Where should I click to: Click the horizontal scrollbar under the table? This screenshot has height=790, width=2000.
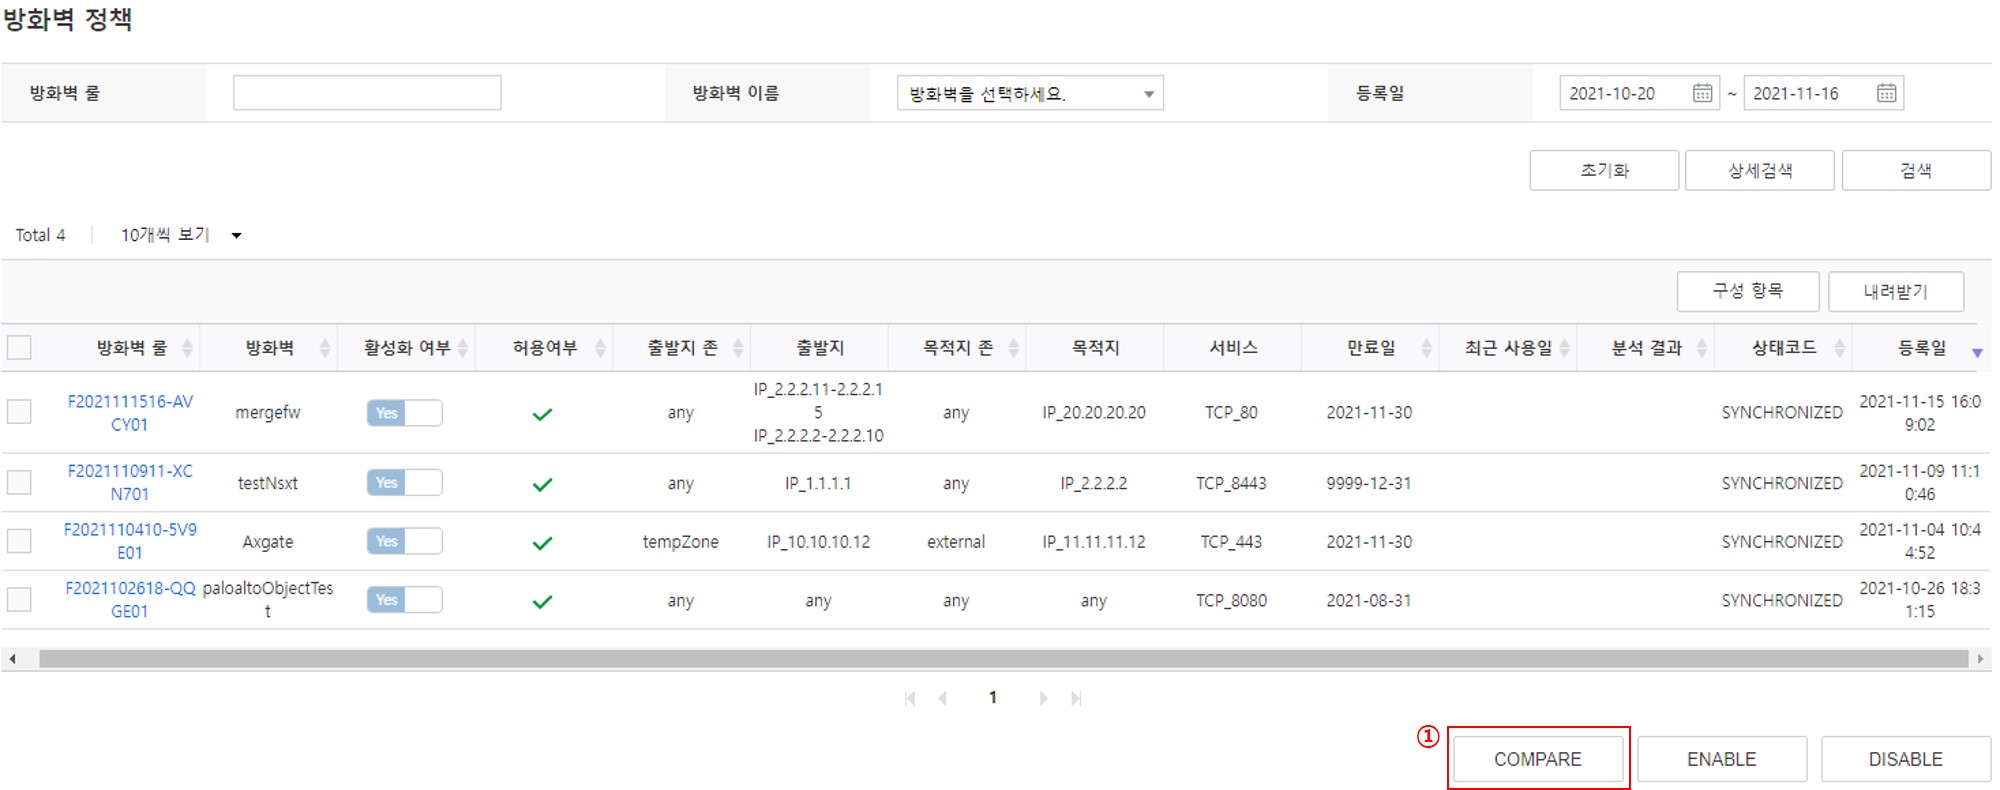click(x=1003, y=659)
